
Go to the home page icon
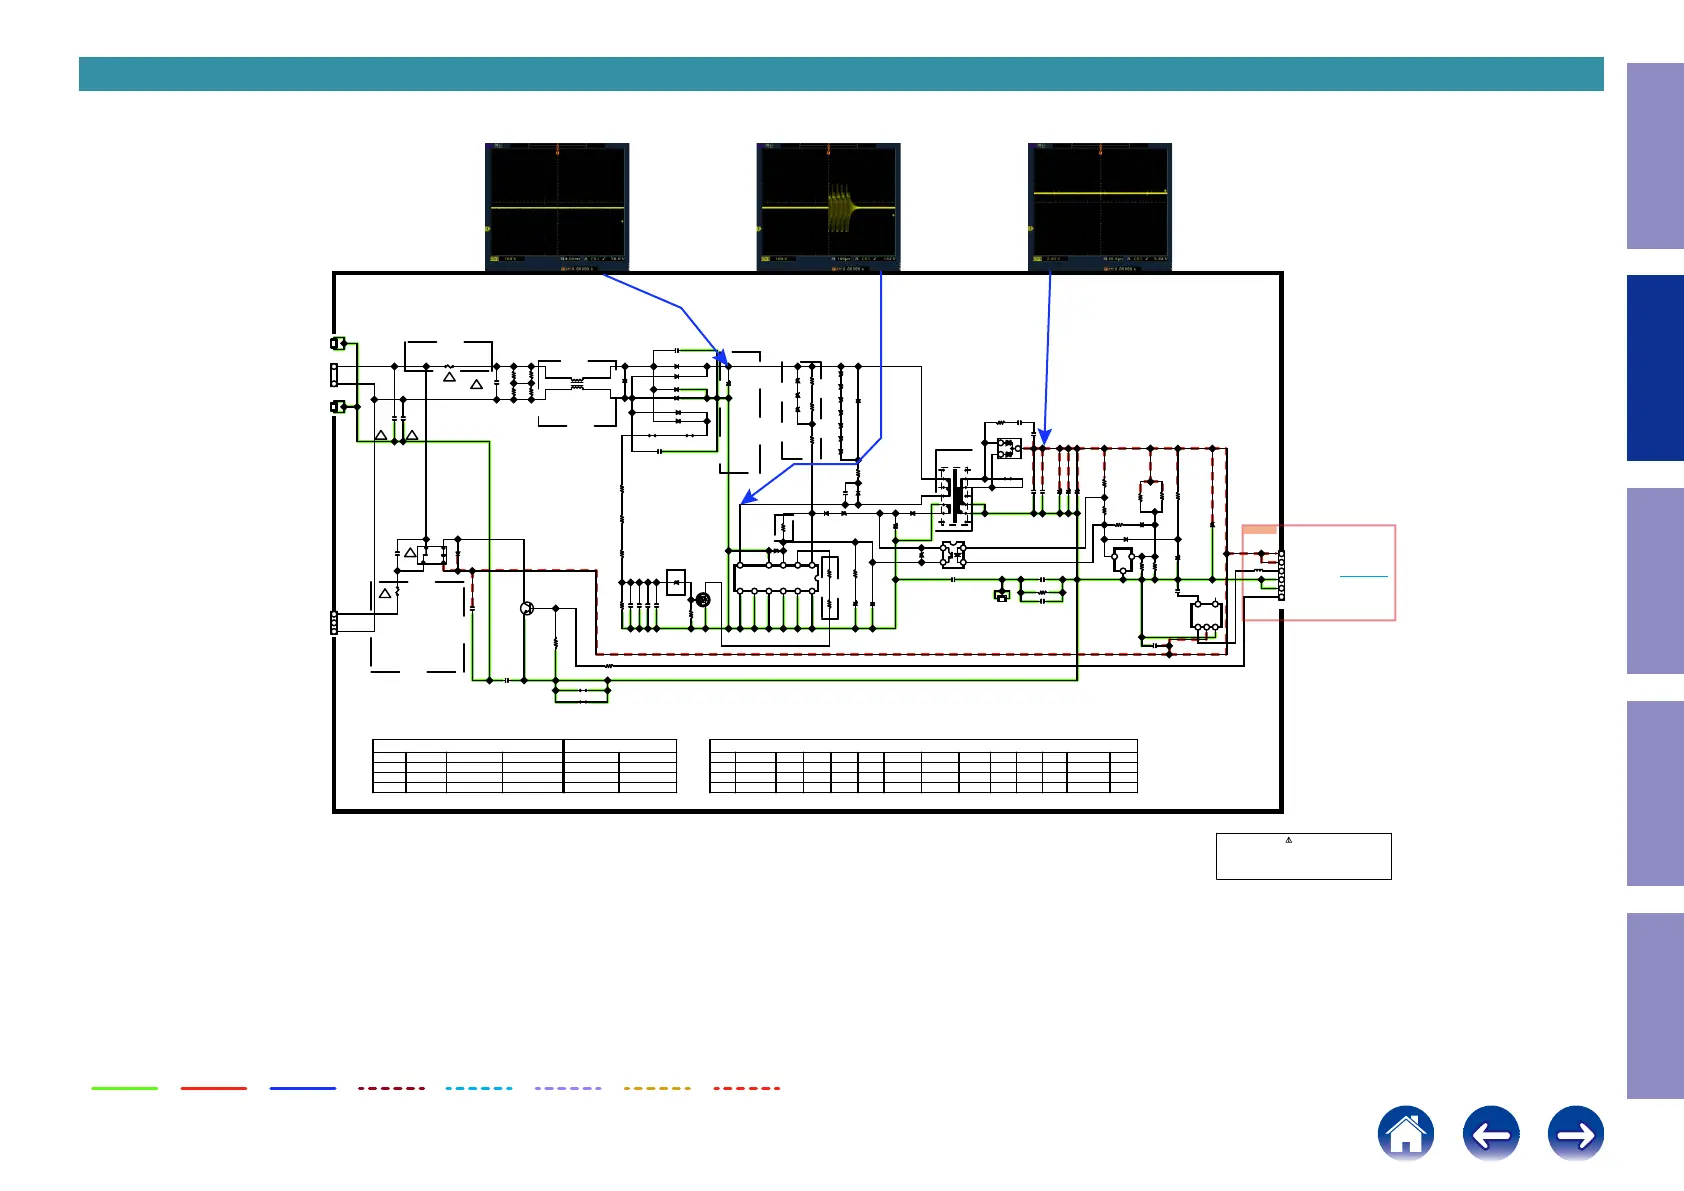[x=1405, y=1134]
